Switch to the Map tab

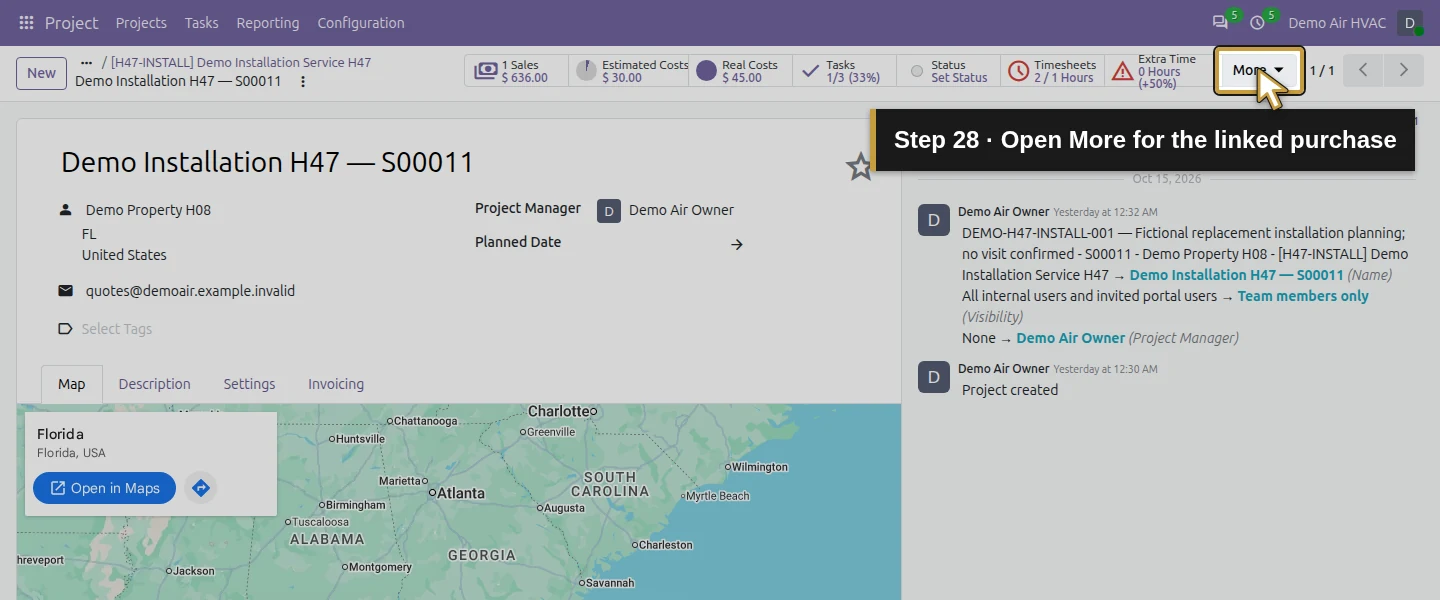point(72,384)
